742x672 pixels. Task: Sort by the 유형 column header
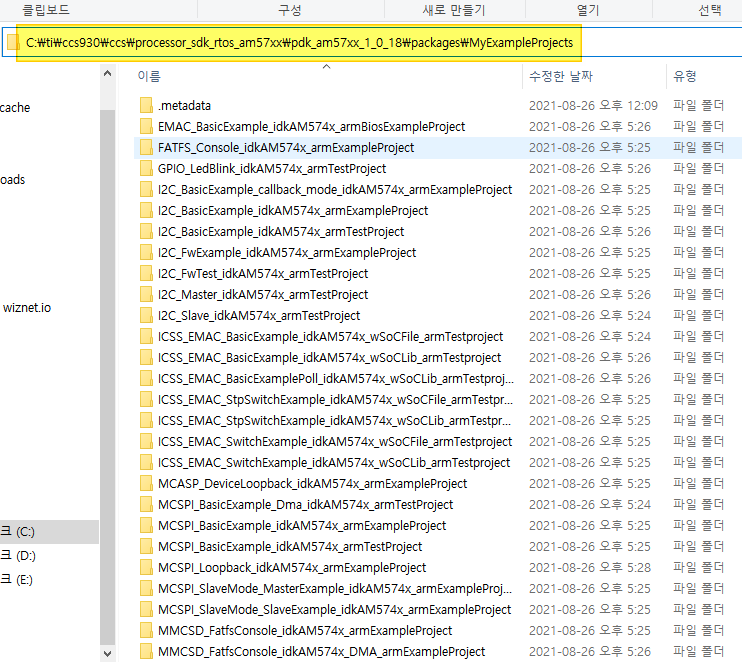(685, 76)
